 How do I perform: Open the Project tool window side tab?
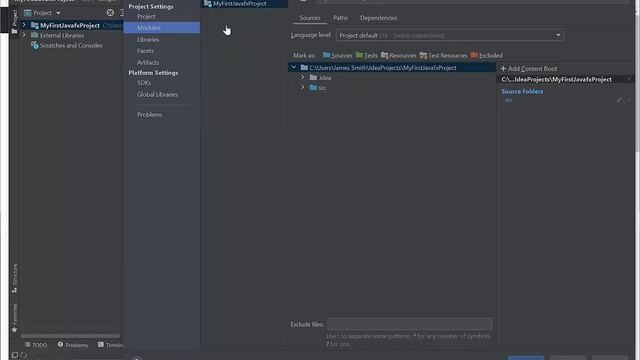[14, 21]
